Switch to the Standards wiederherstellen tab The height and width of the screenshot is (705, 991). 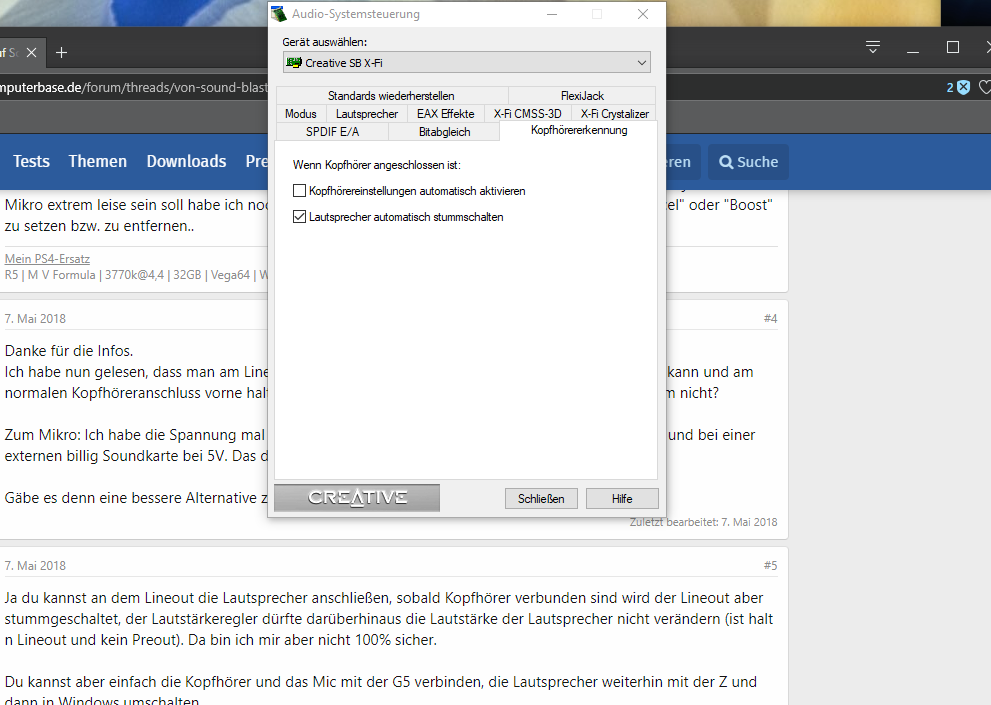[x=391, y=95]
